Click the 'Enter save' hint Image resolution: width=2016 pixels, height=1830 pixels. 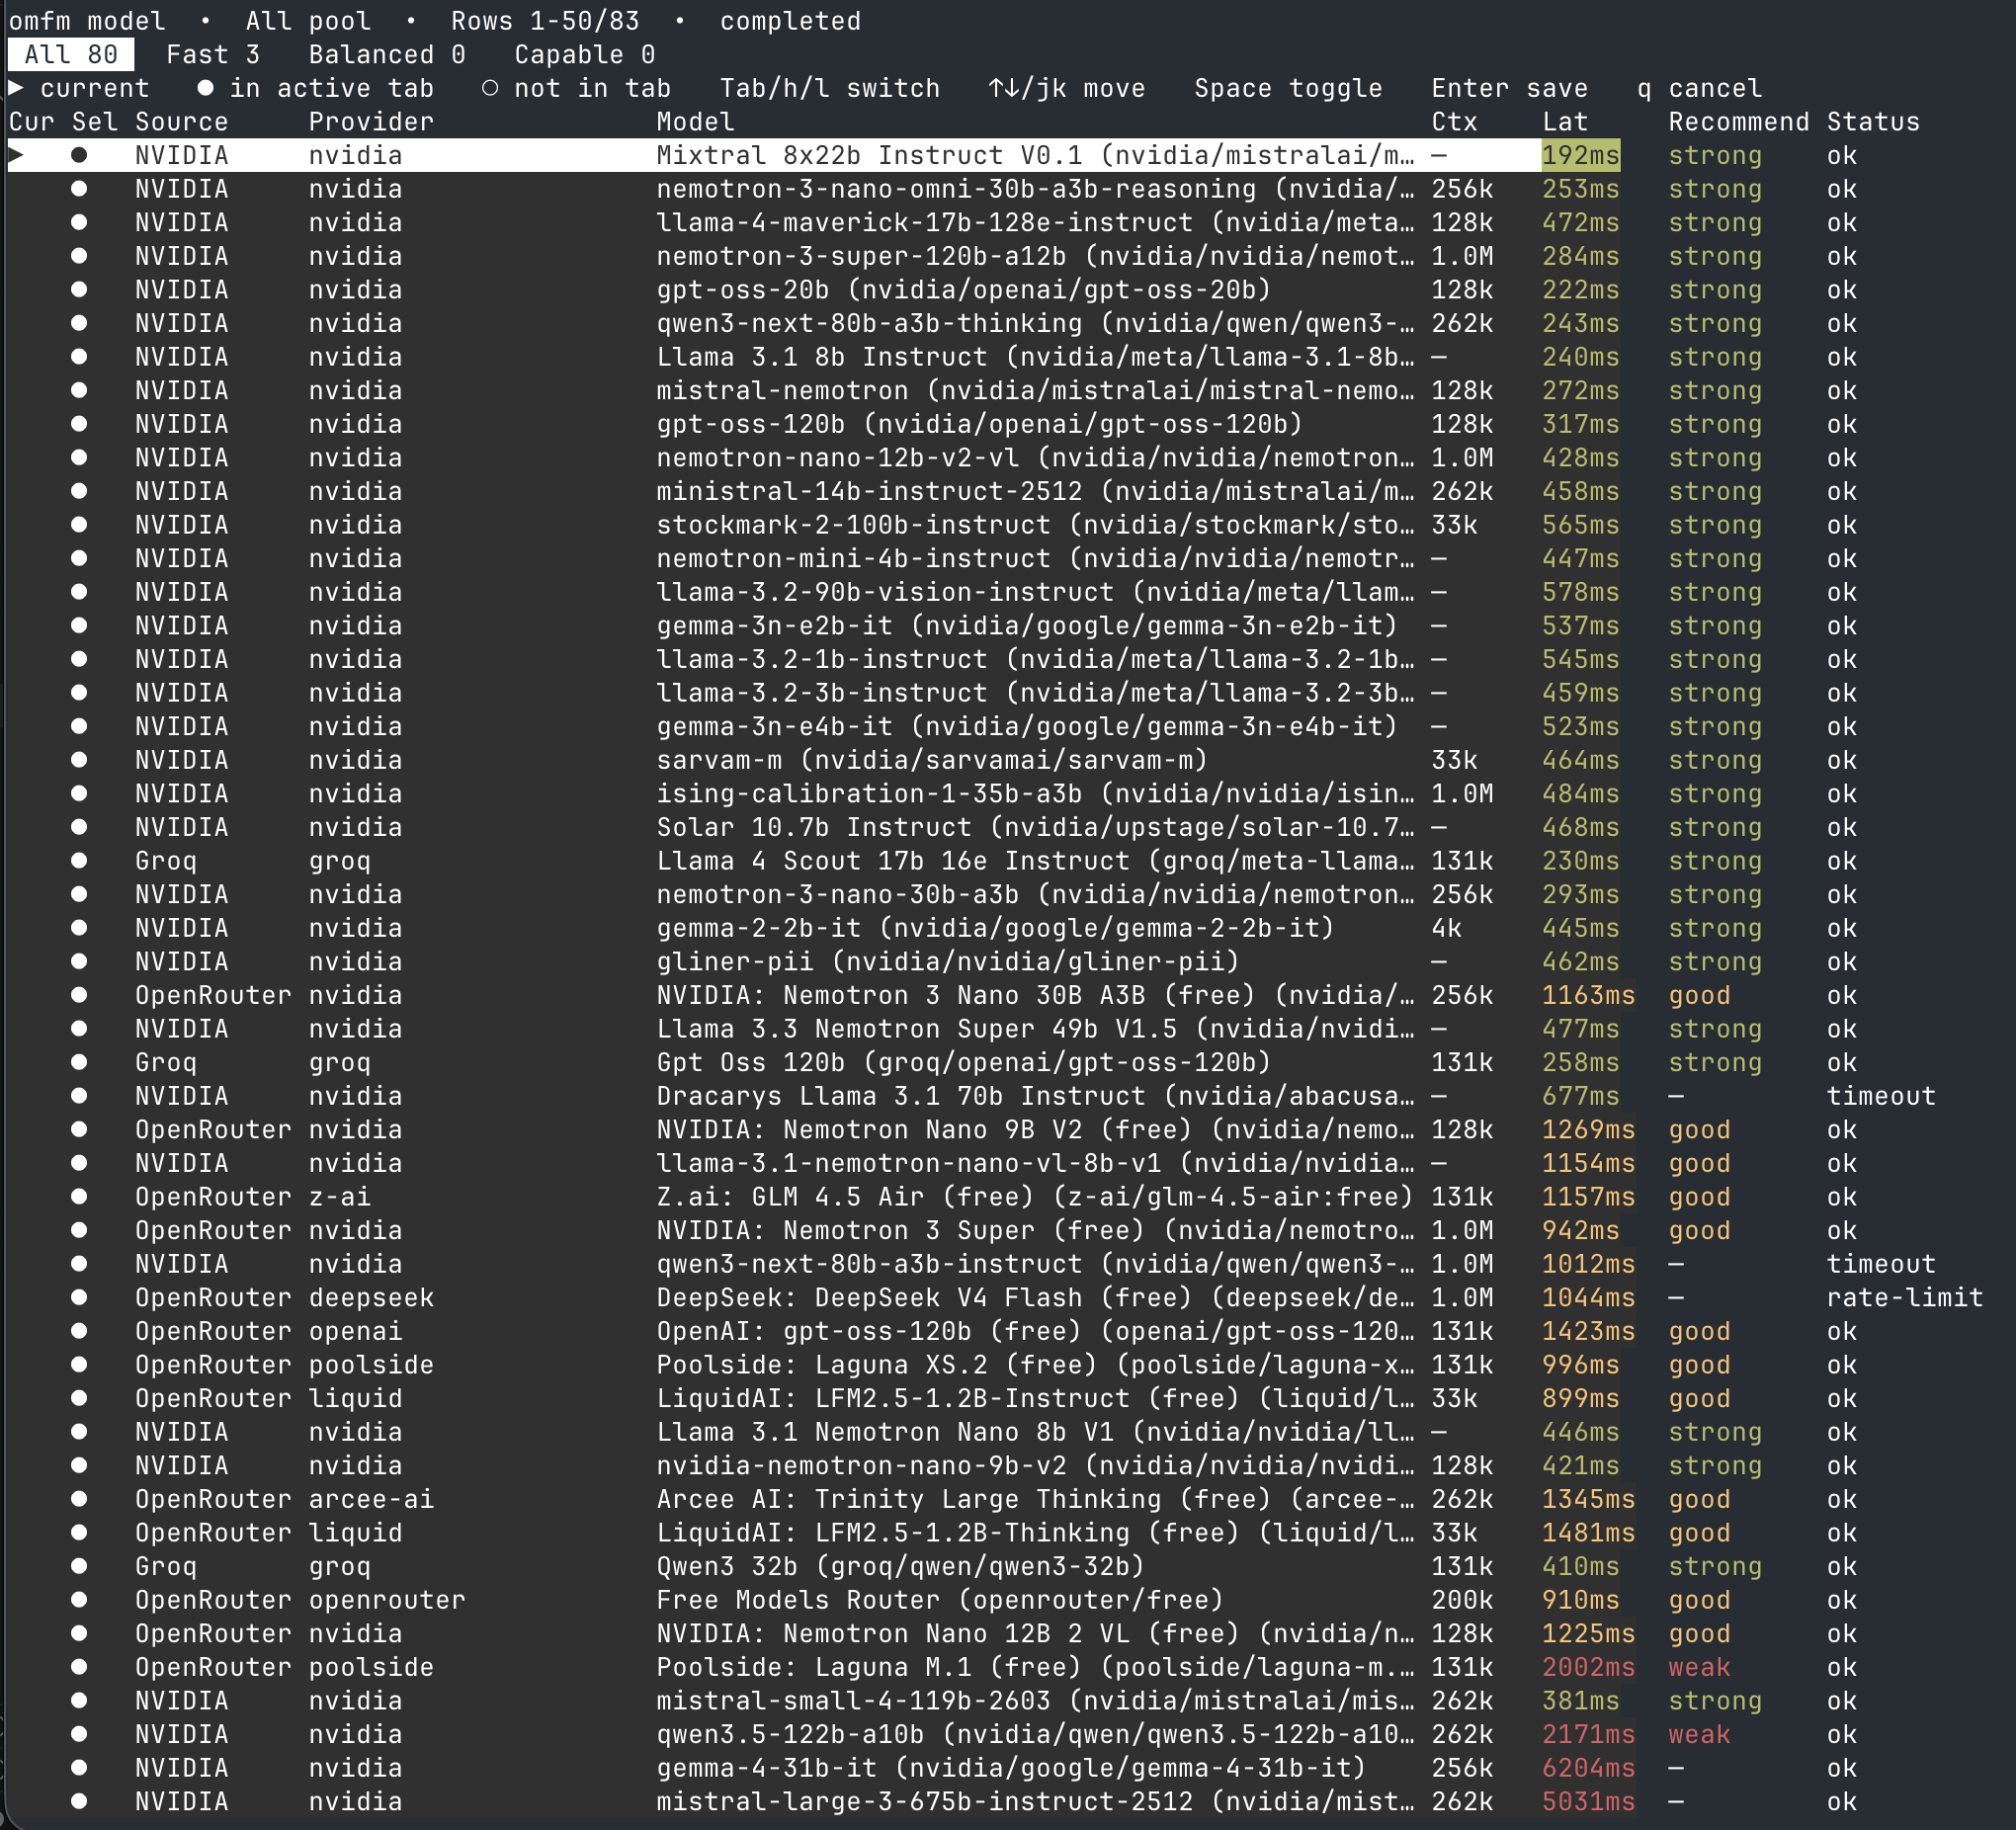tap(1509, 88)
